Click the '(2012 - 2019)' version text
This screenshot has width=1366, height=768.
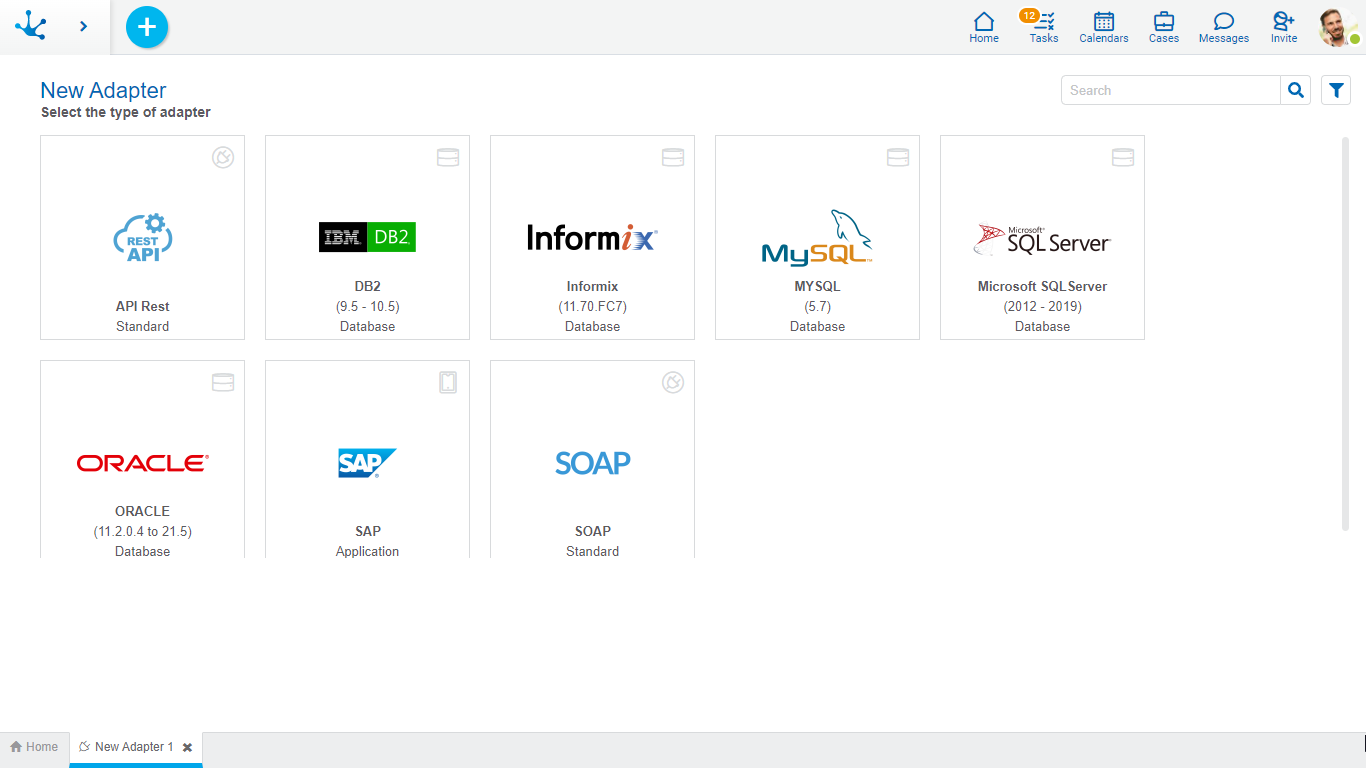[1043, 306]
